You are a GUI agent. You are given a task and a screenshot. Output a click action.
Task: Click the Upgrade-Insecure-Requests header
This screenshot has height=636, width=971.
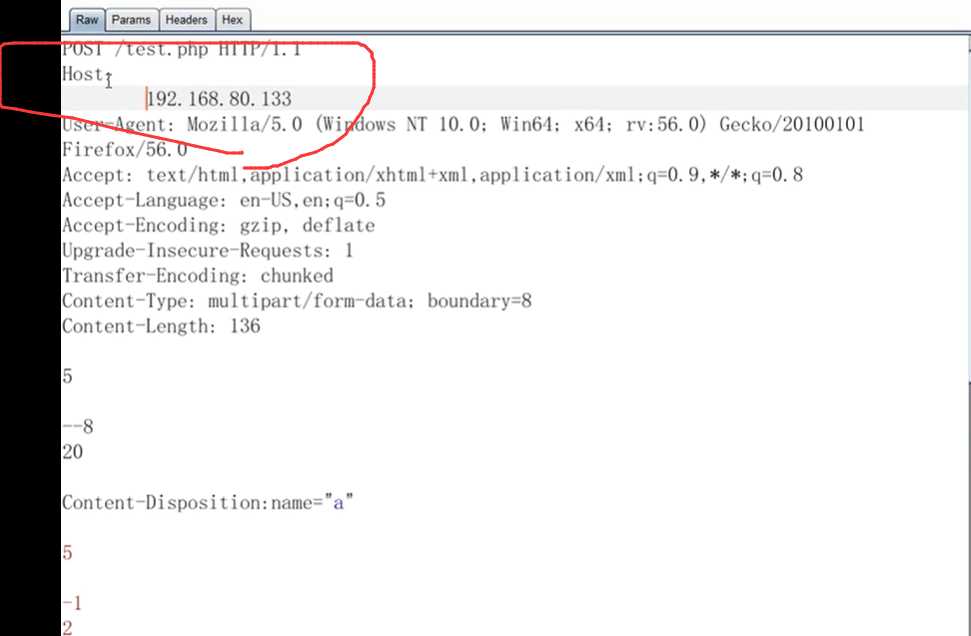point(207,251)
